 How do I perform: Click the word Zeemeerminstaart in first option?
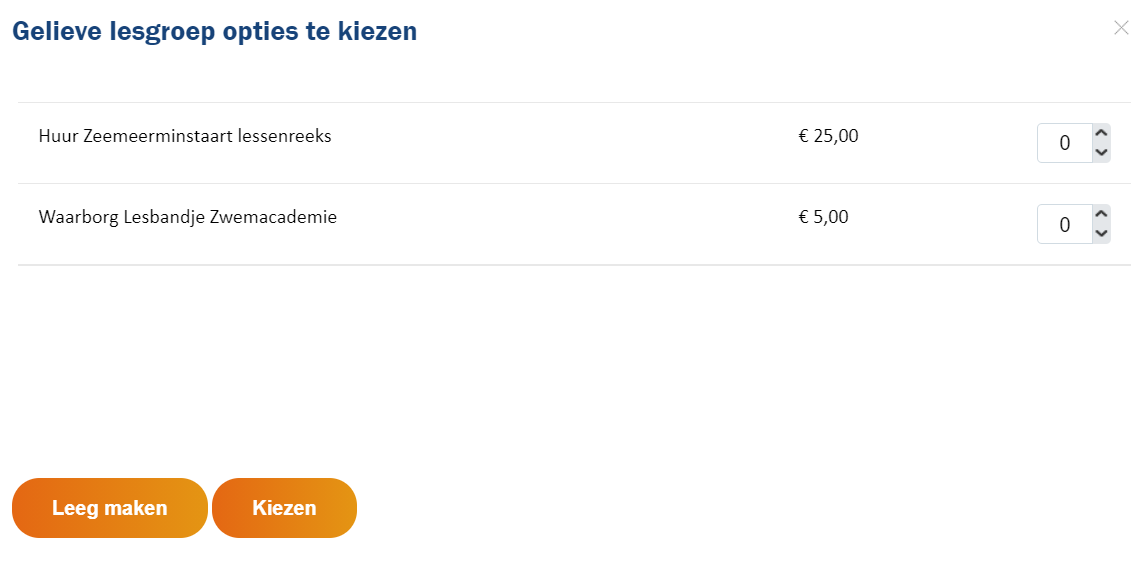[x=159, y=136]
